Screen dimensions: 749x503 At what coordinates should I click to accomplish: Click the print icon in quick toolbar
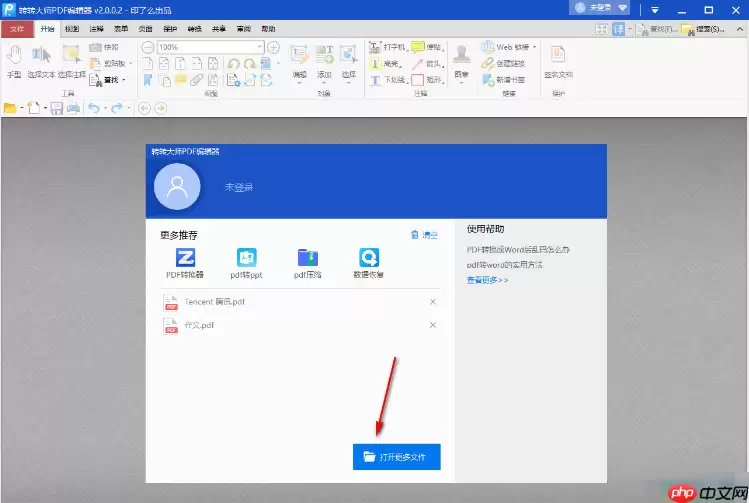click(x=72, y=107)
